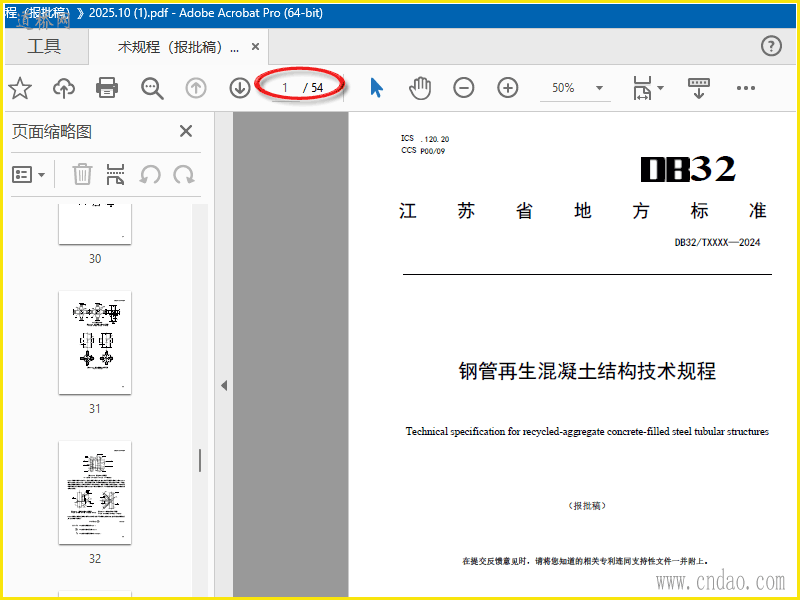
Task: Click the standard number DB32/TXXXX—2024
Action: click(717, 242)
